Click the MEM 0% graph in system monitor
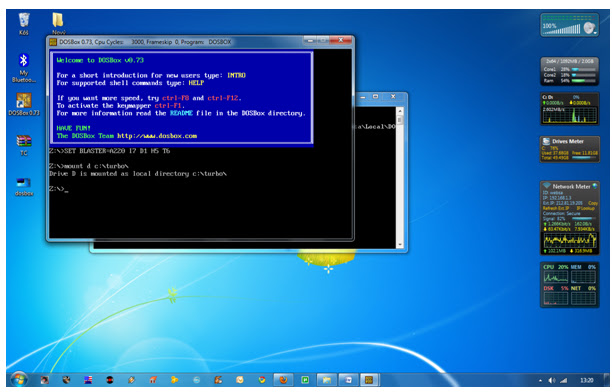 pos(583,277)
